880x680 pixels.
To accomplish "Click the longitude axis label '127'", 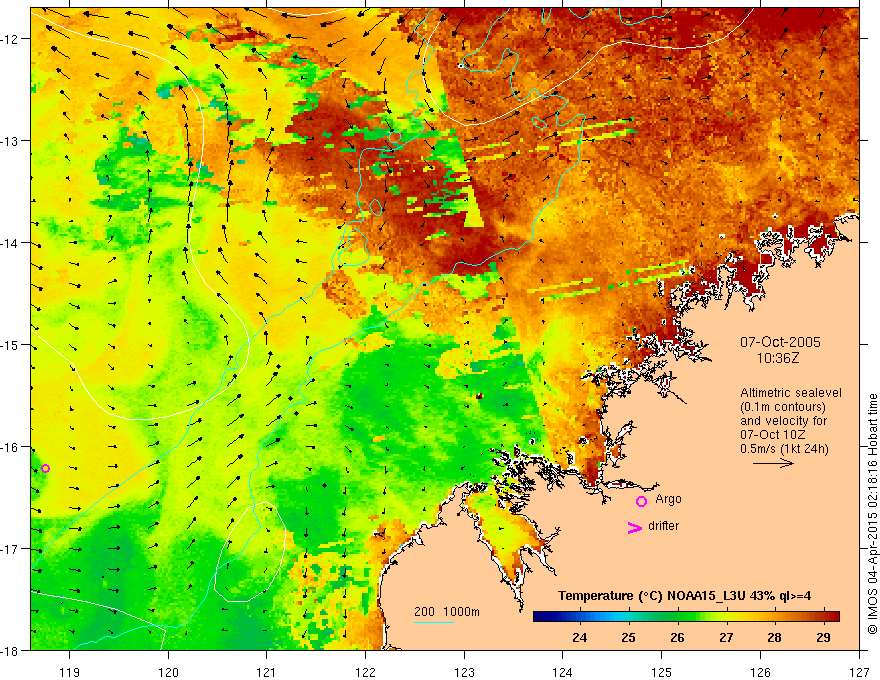I will tap(859, 672).
